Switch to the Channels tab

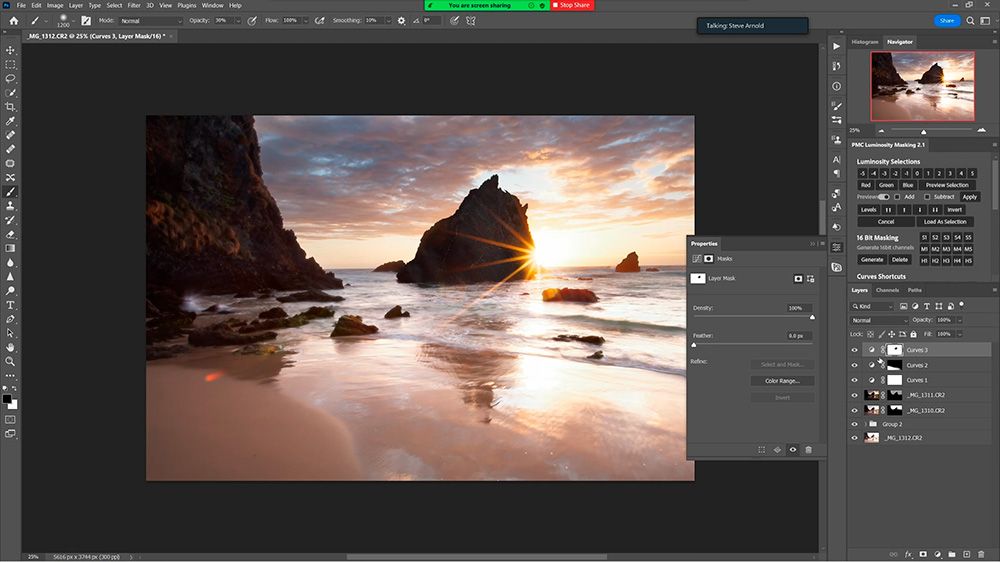click(x=887, y=290)
